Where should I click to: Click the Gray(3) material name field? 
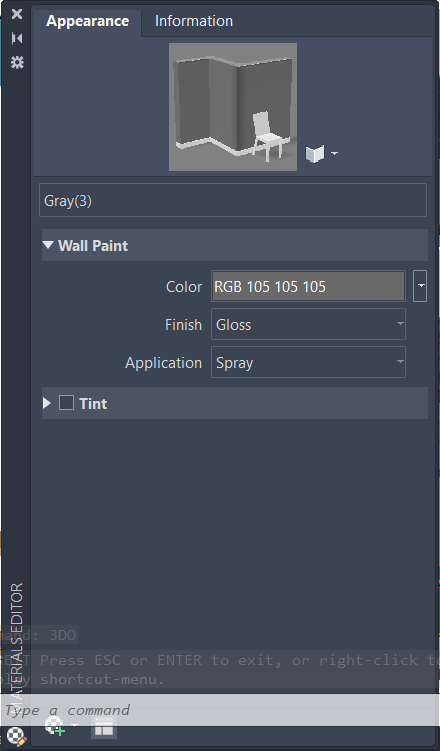point(233,200)
